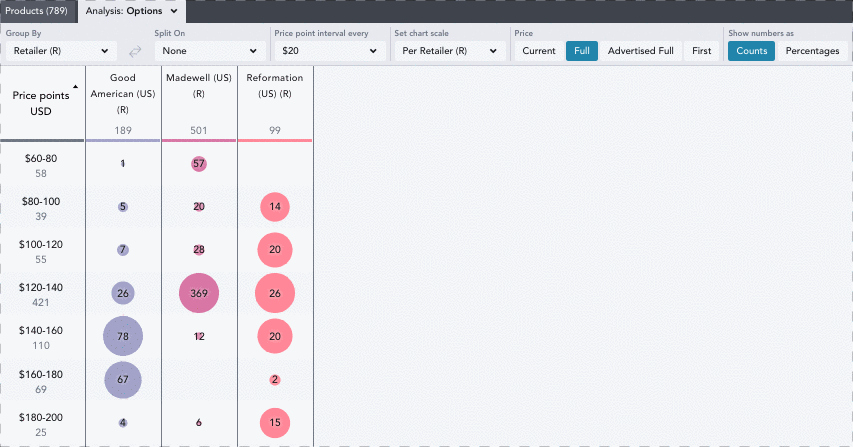The image size is (853, 447).
Task: Click the Reformation (US) (R) column header
Action: [275, 85]
